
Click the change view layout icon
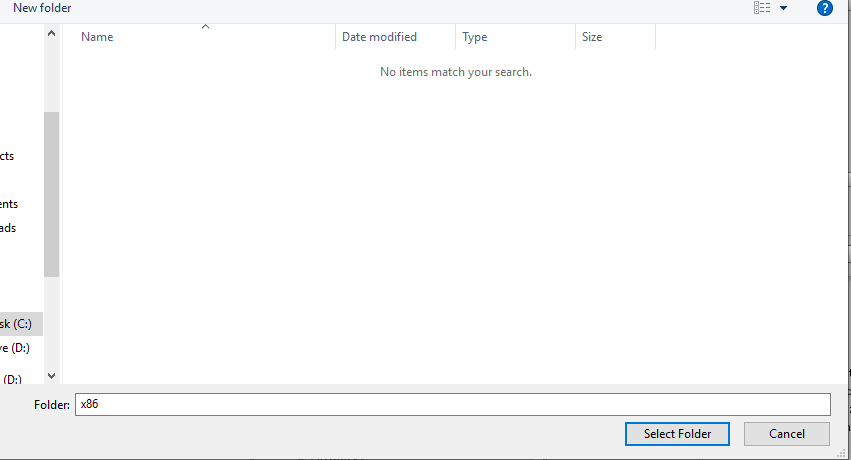click(x=762, y=8)
